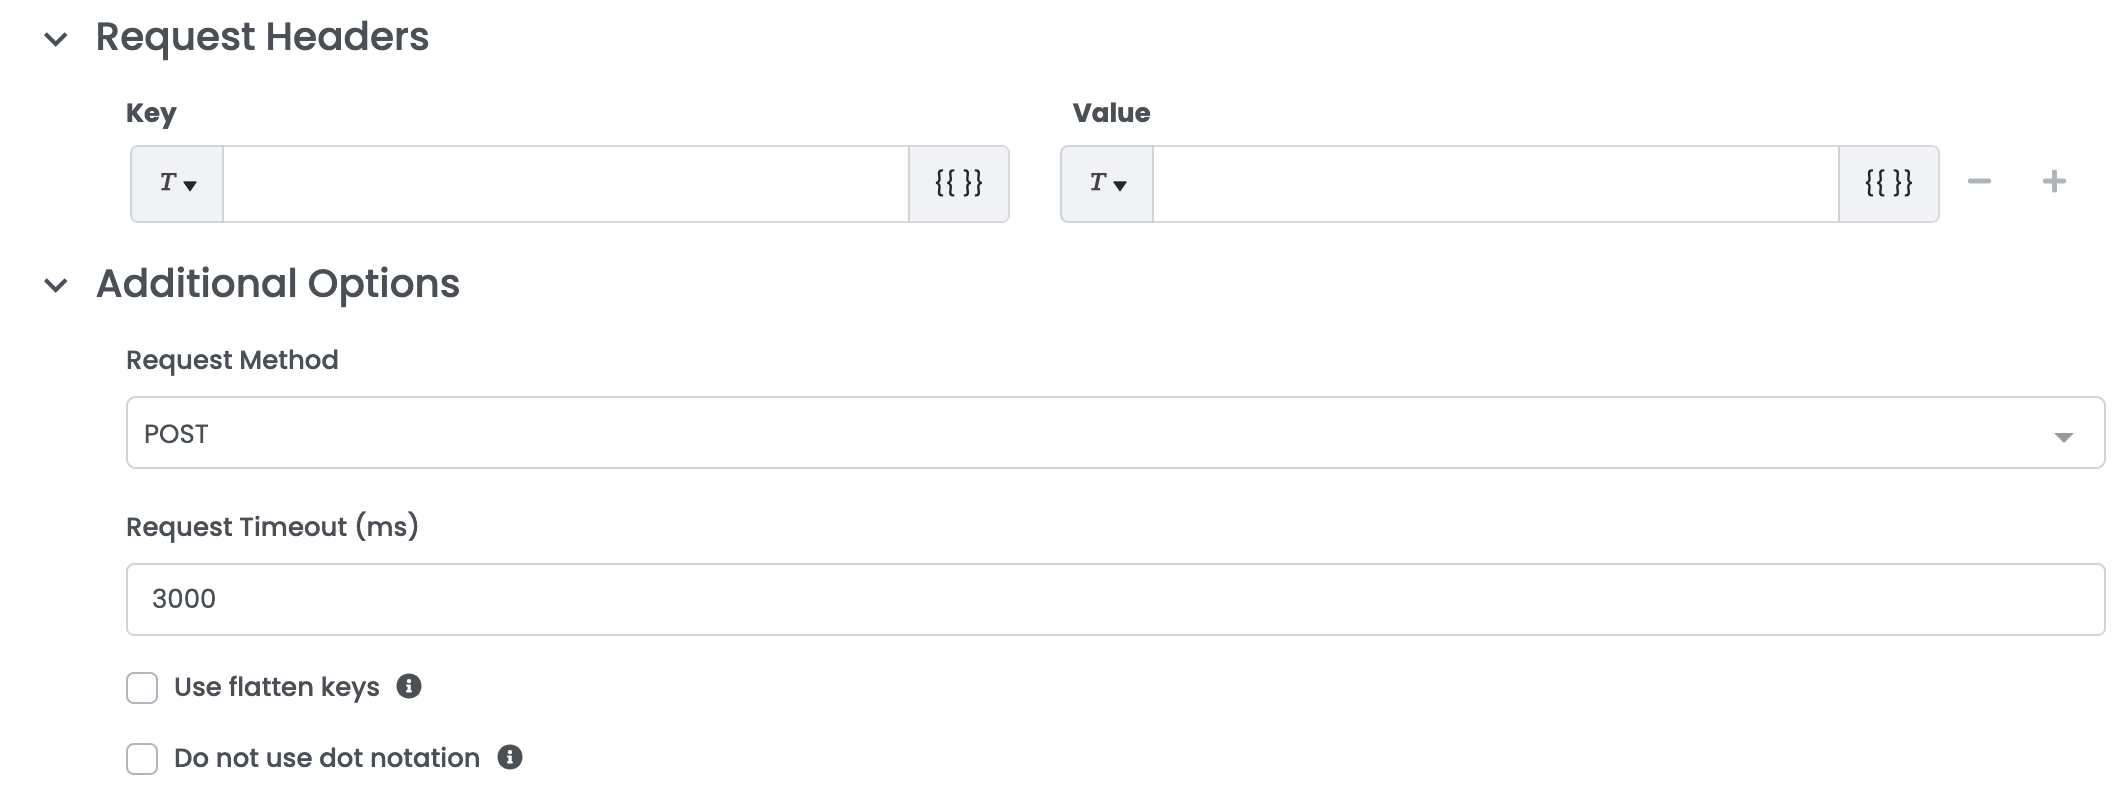The height and width of the screenshot is (798, 2120).
Task: Add a new header row with plus icon
Action: pyautogui.click(x=2054, y=182)
